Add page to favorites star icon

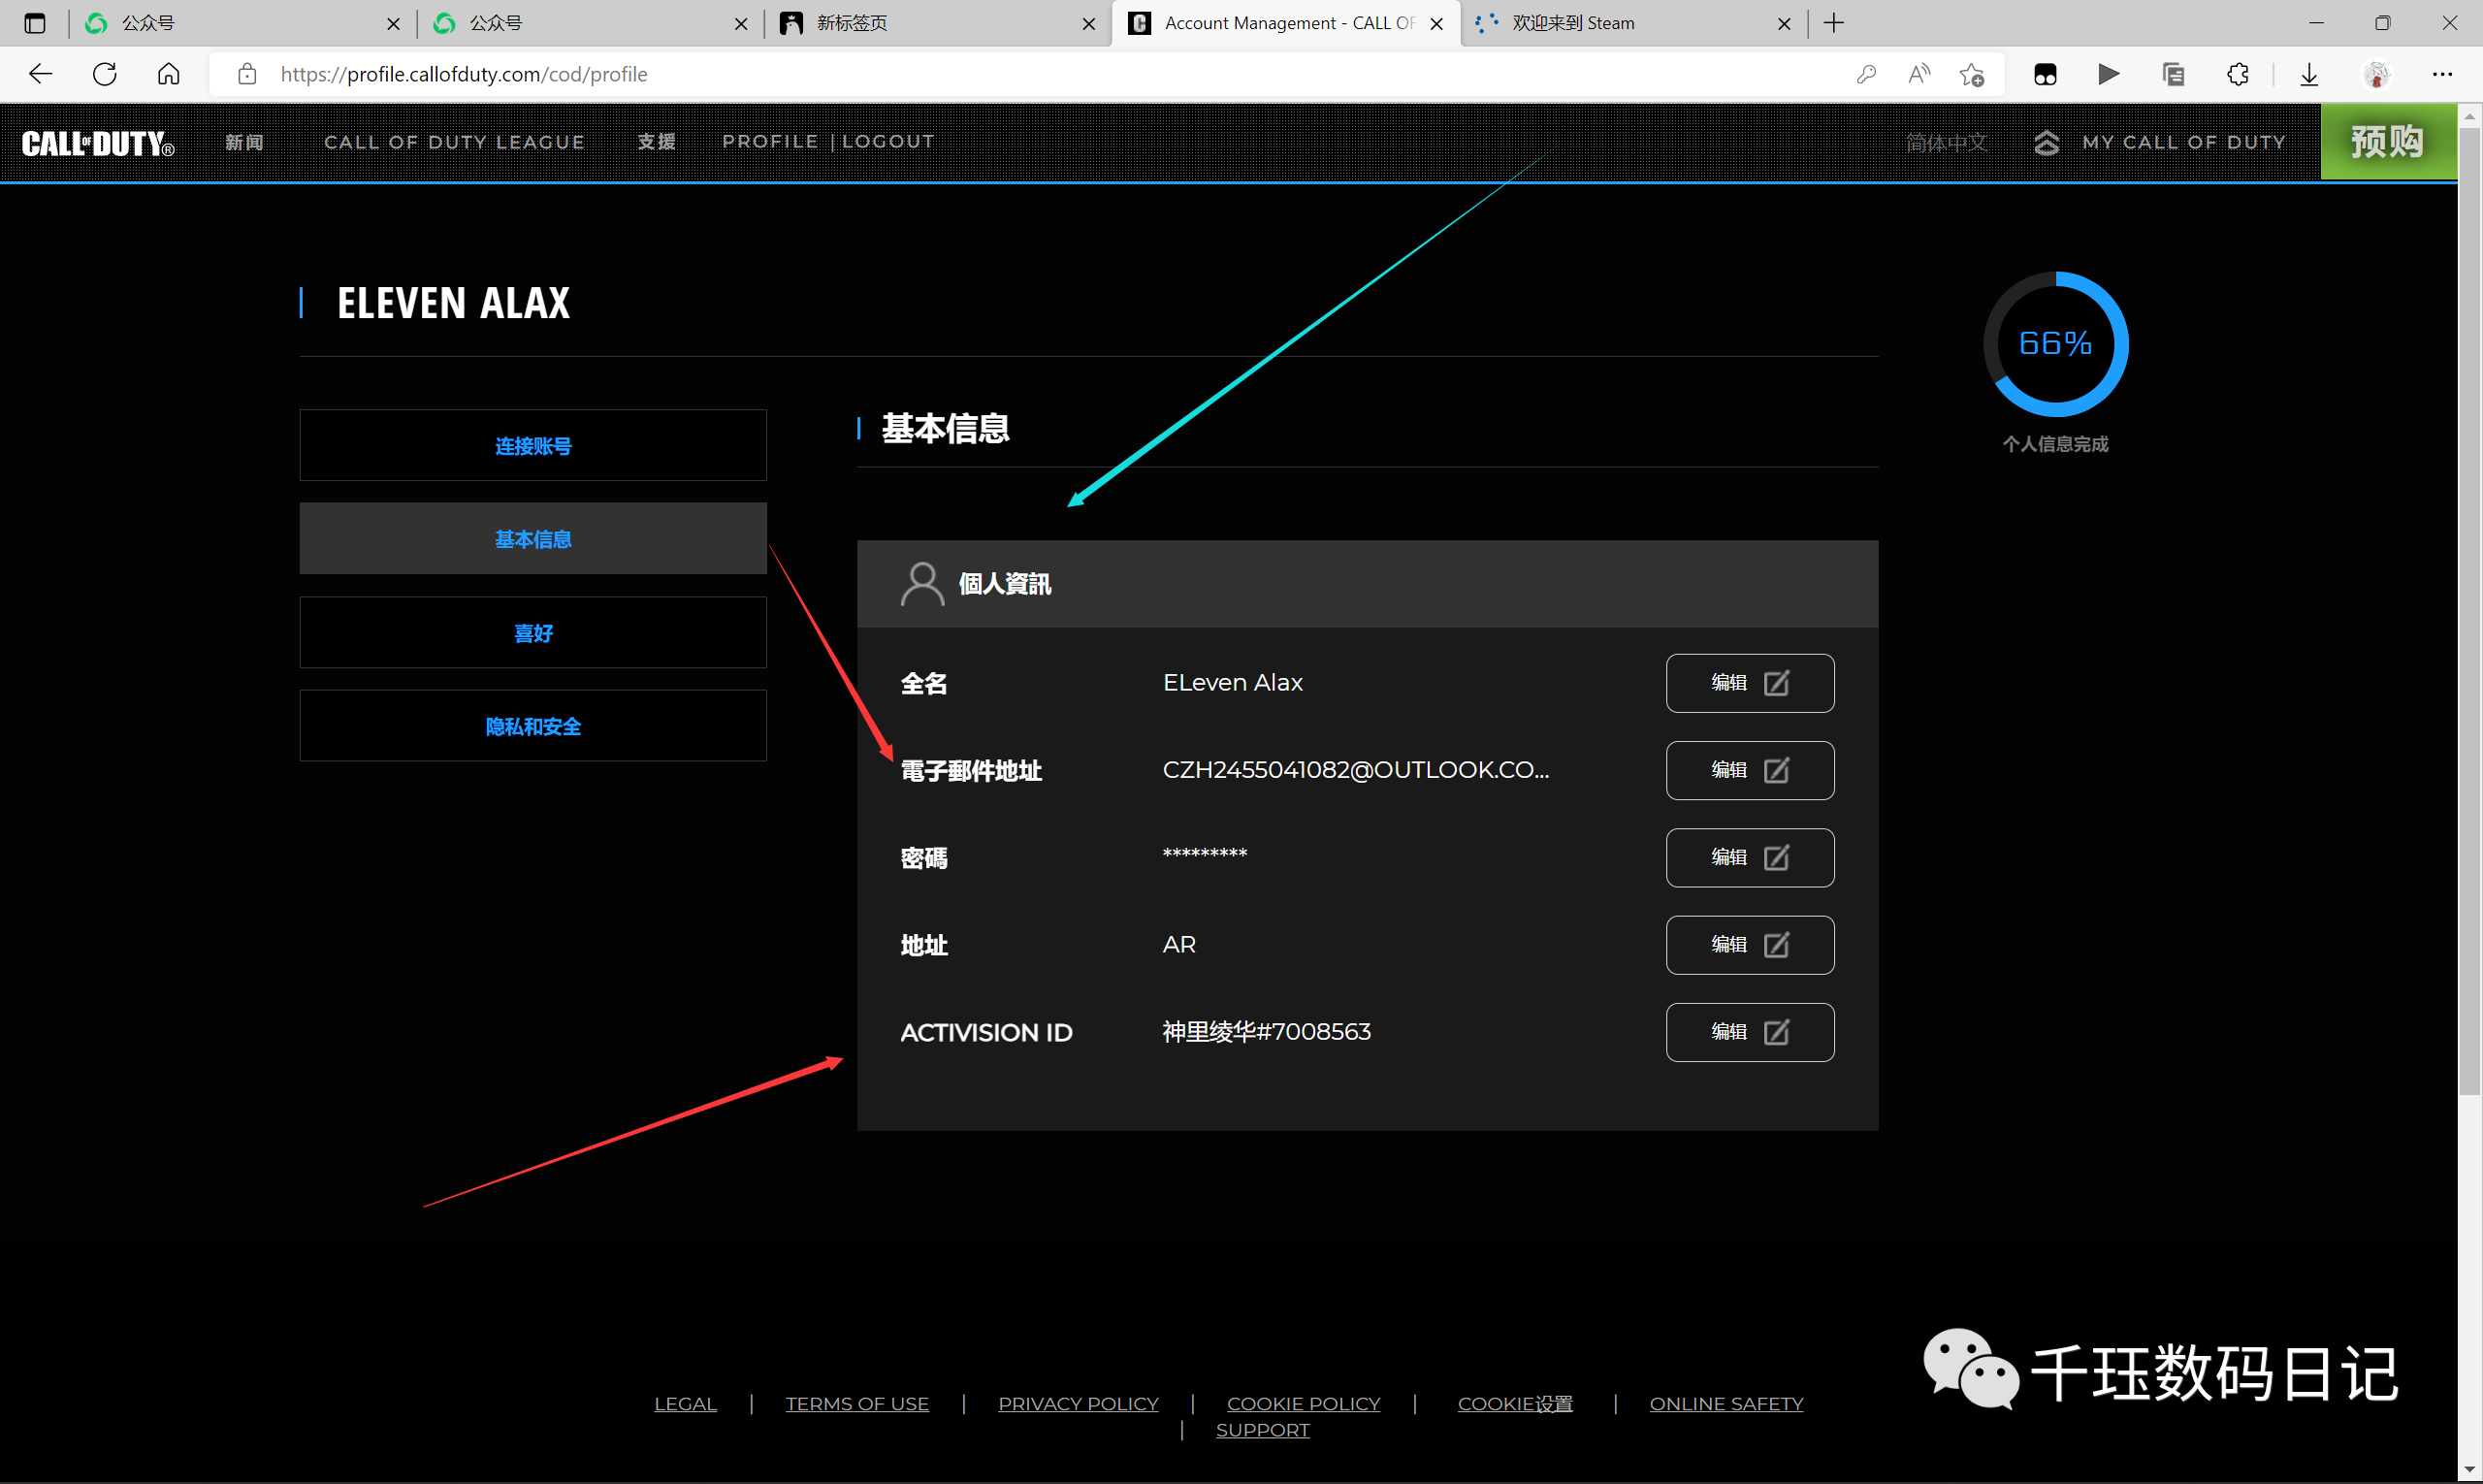pos(1972,74)
